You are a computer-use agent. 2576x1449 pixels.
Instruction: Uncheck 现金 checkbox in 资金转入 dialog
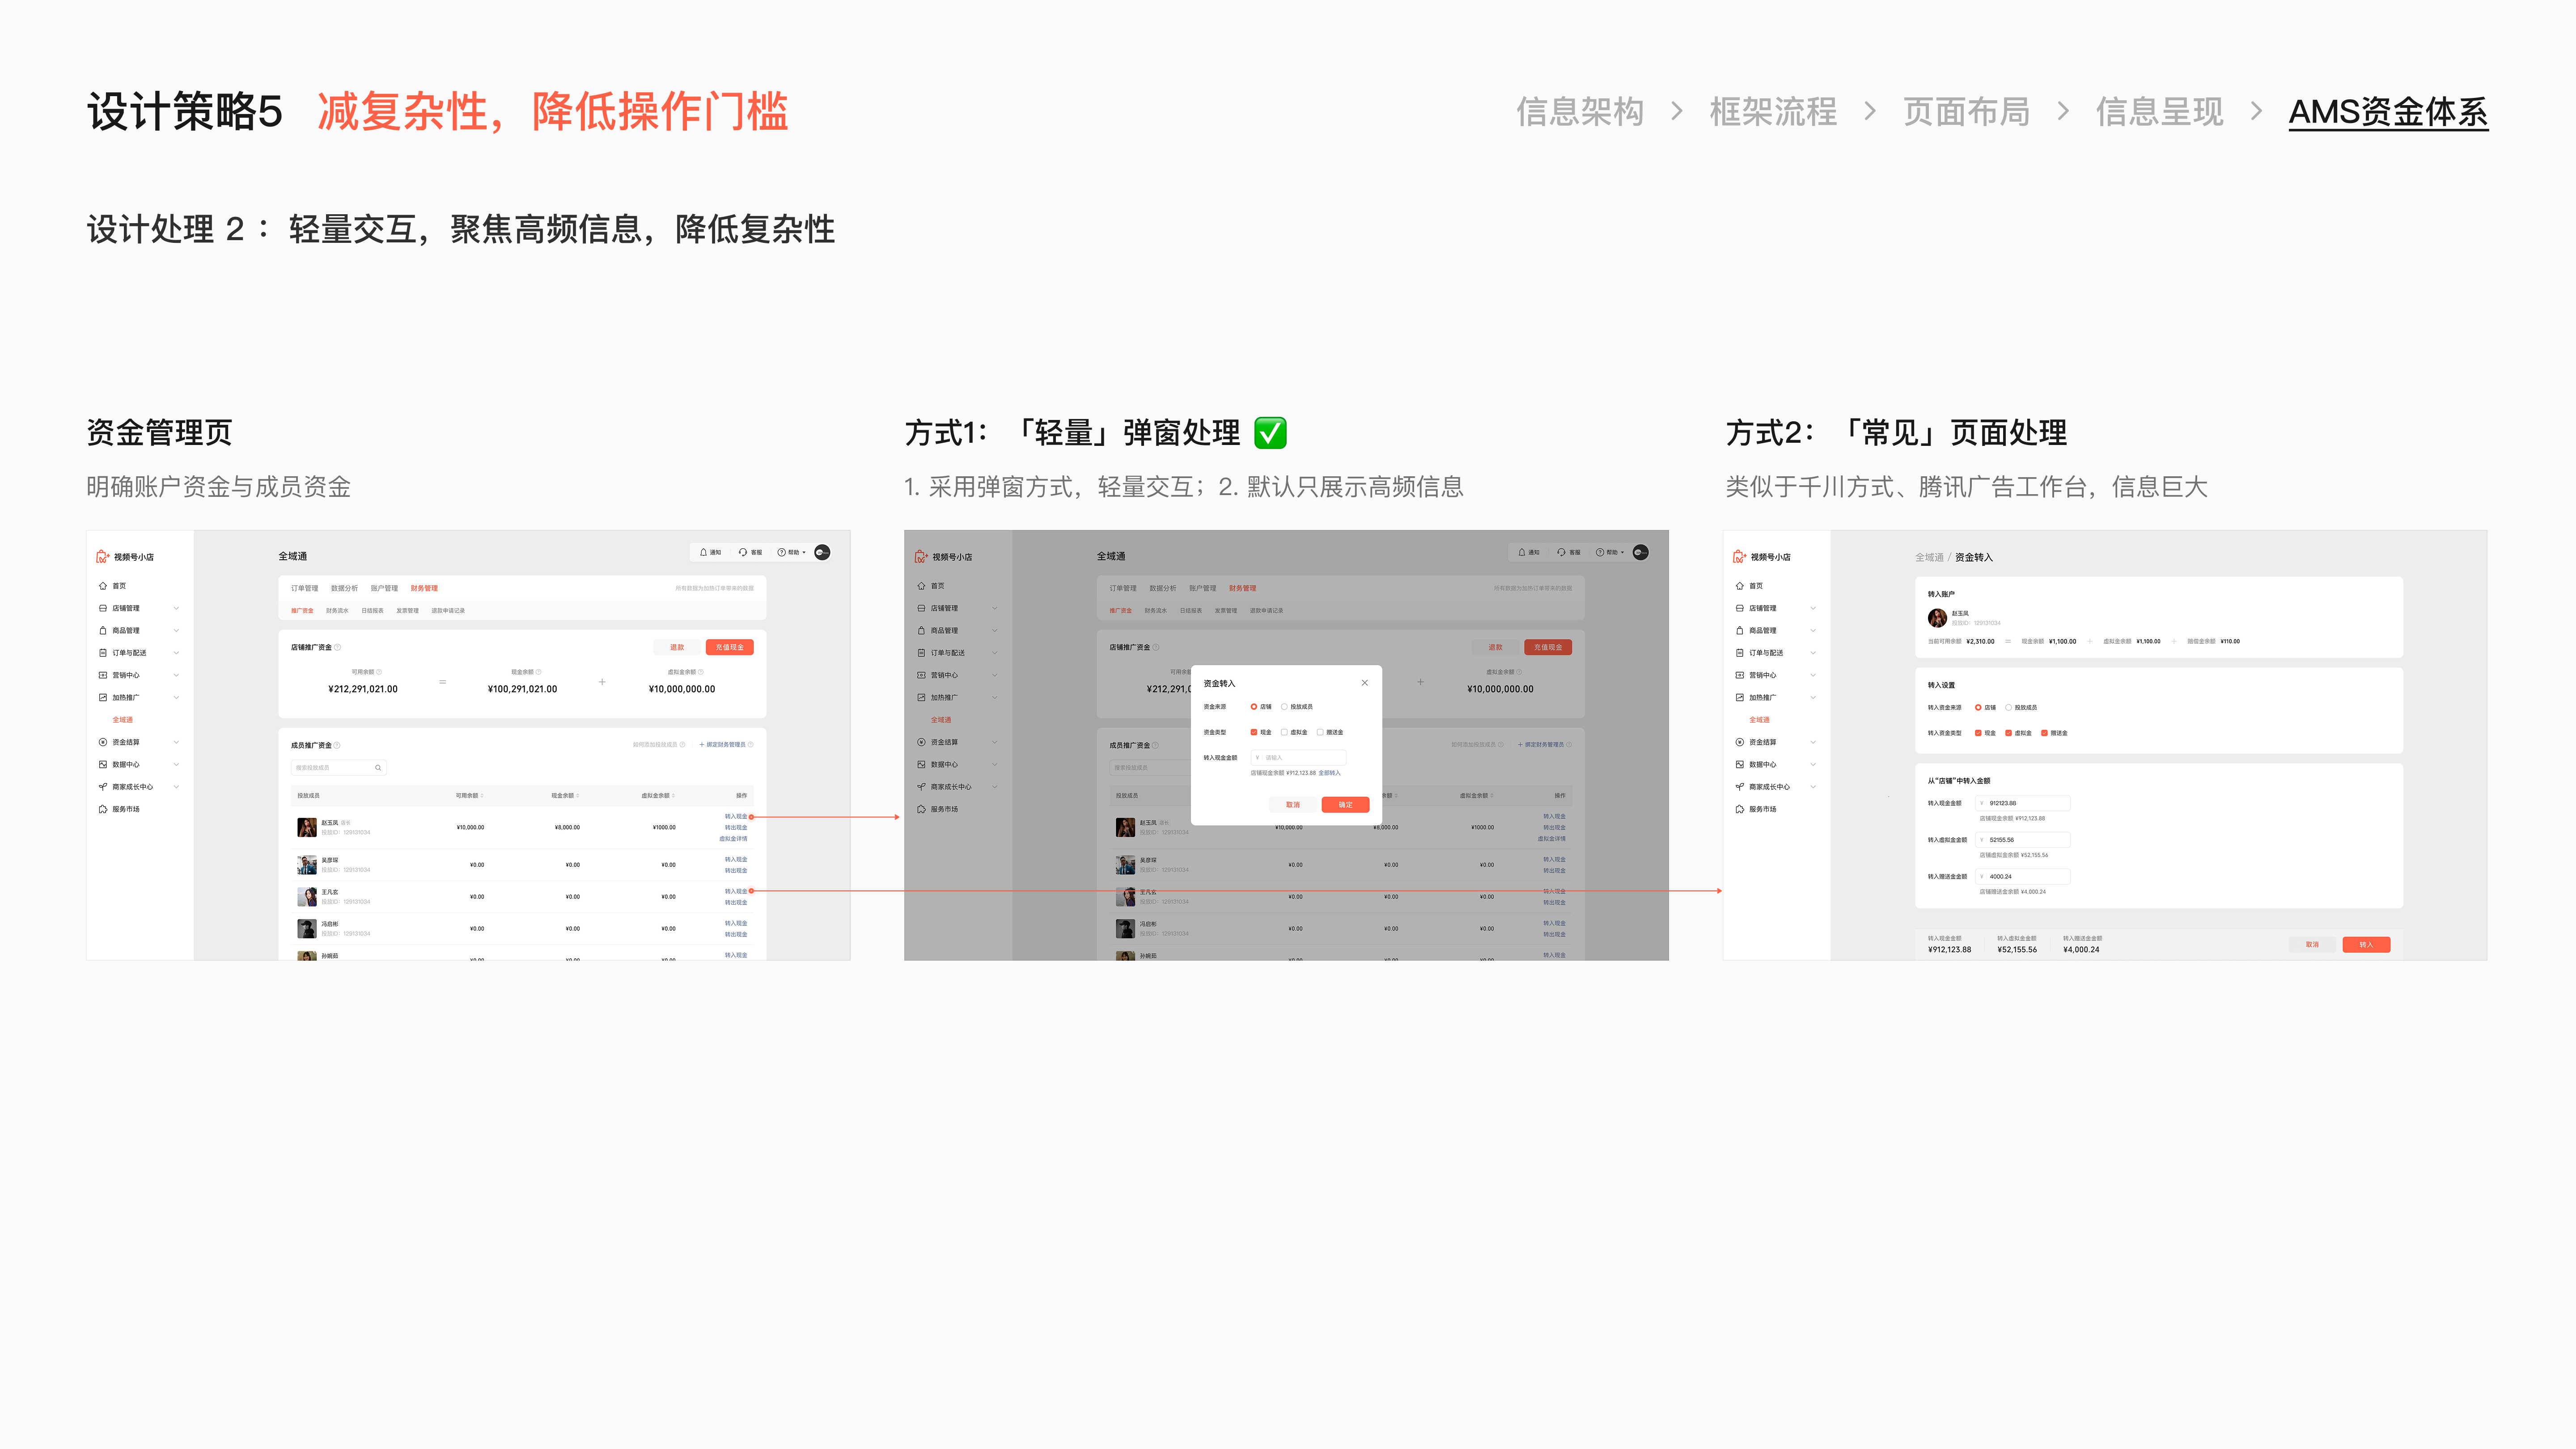(x=1254, y=732)
